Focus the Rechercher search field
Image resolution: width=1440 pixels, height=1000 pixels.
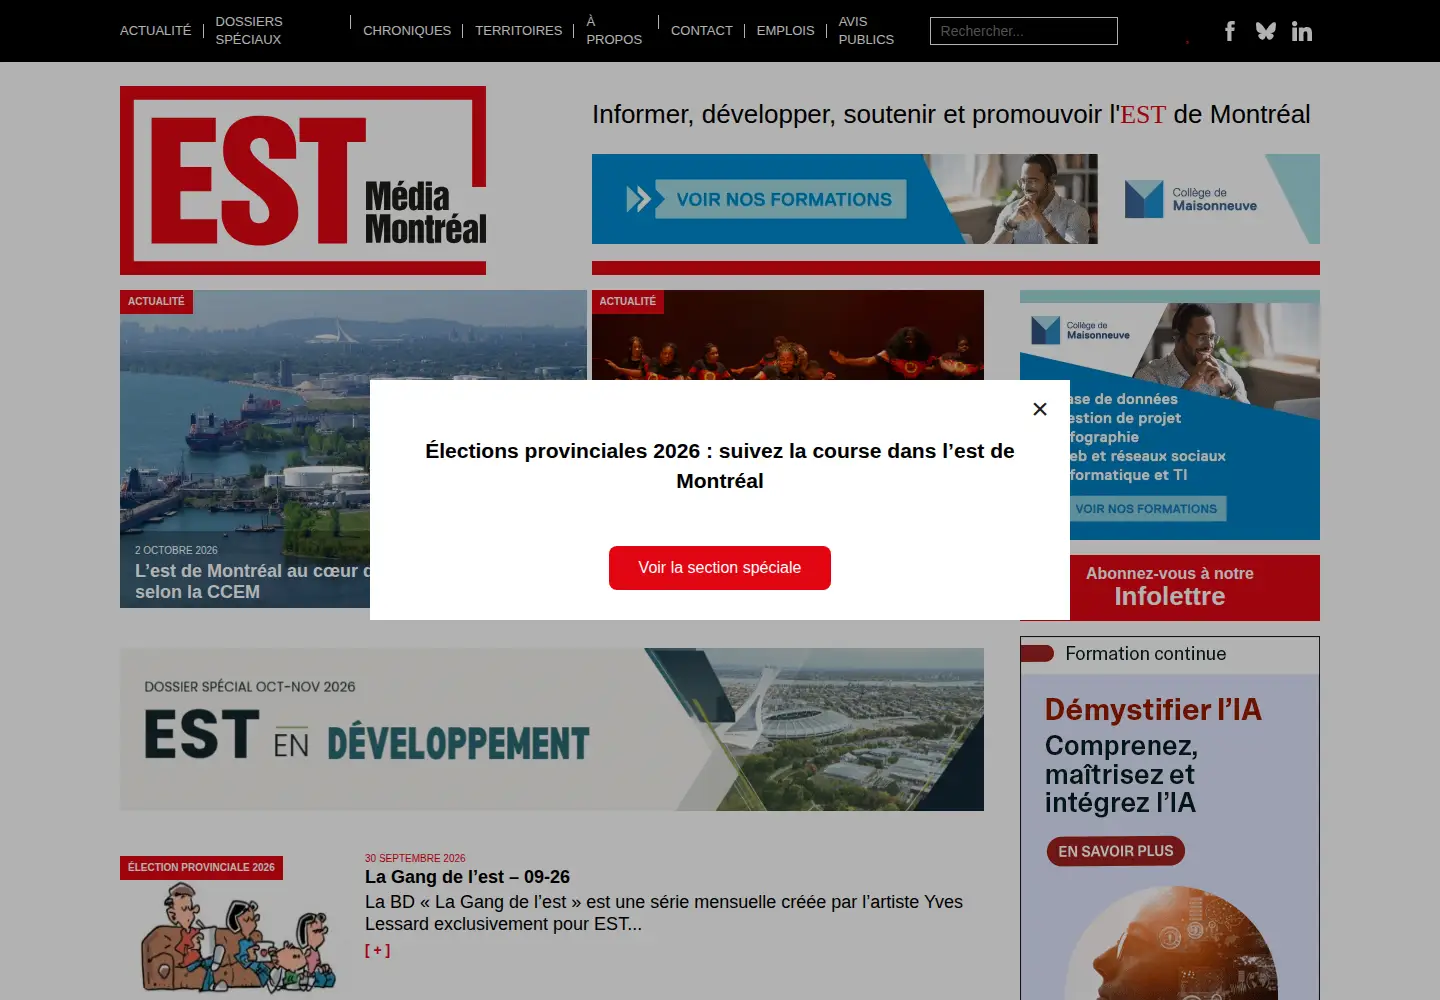coord(1024,31)
